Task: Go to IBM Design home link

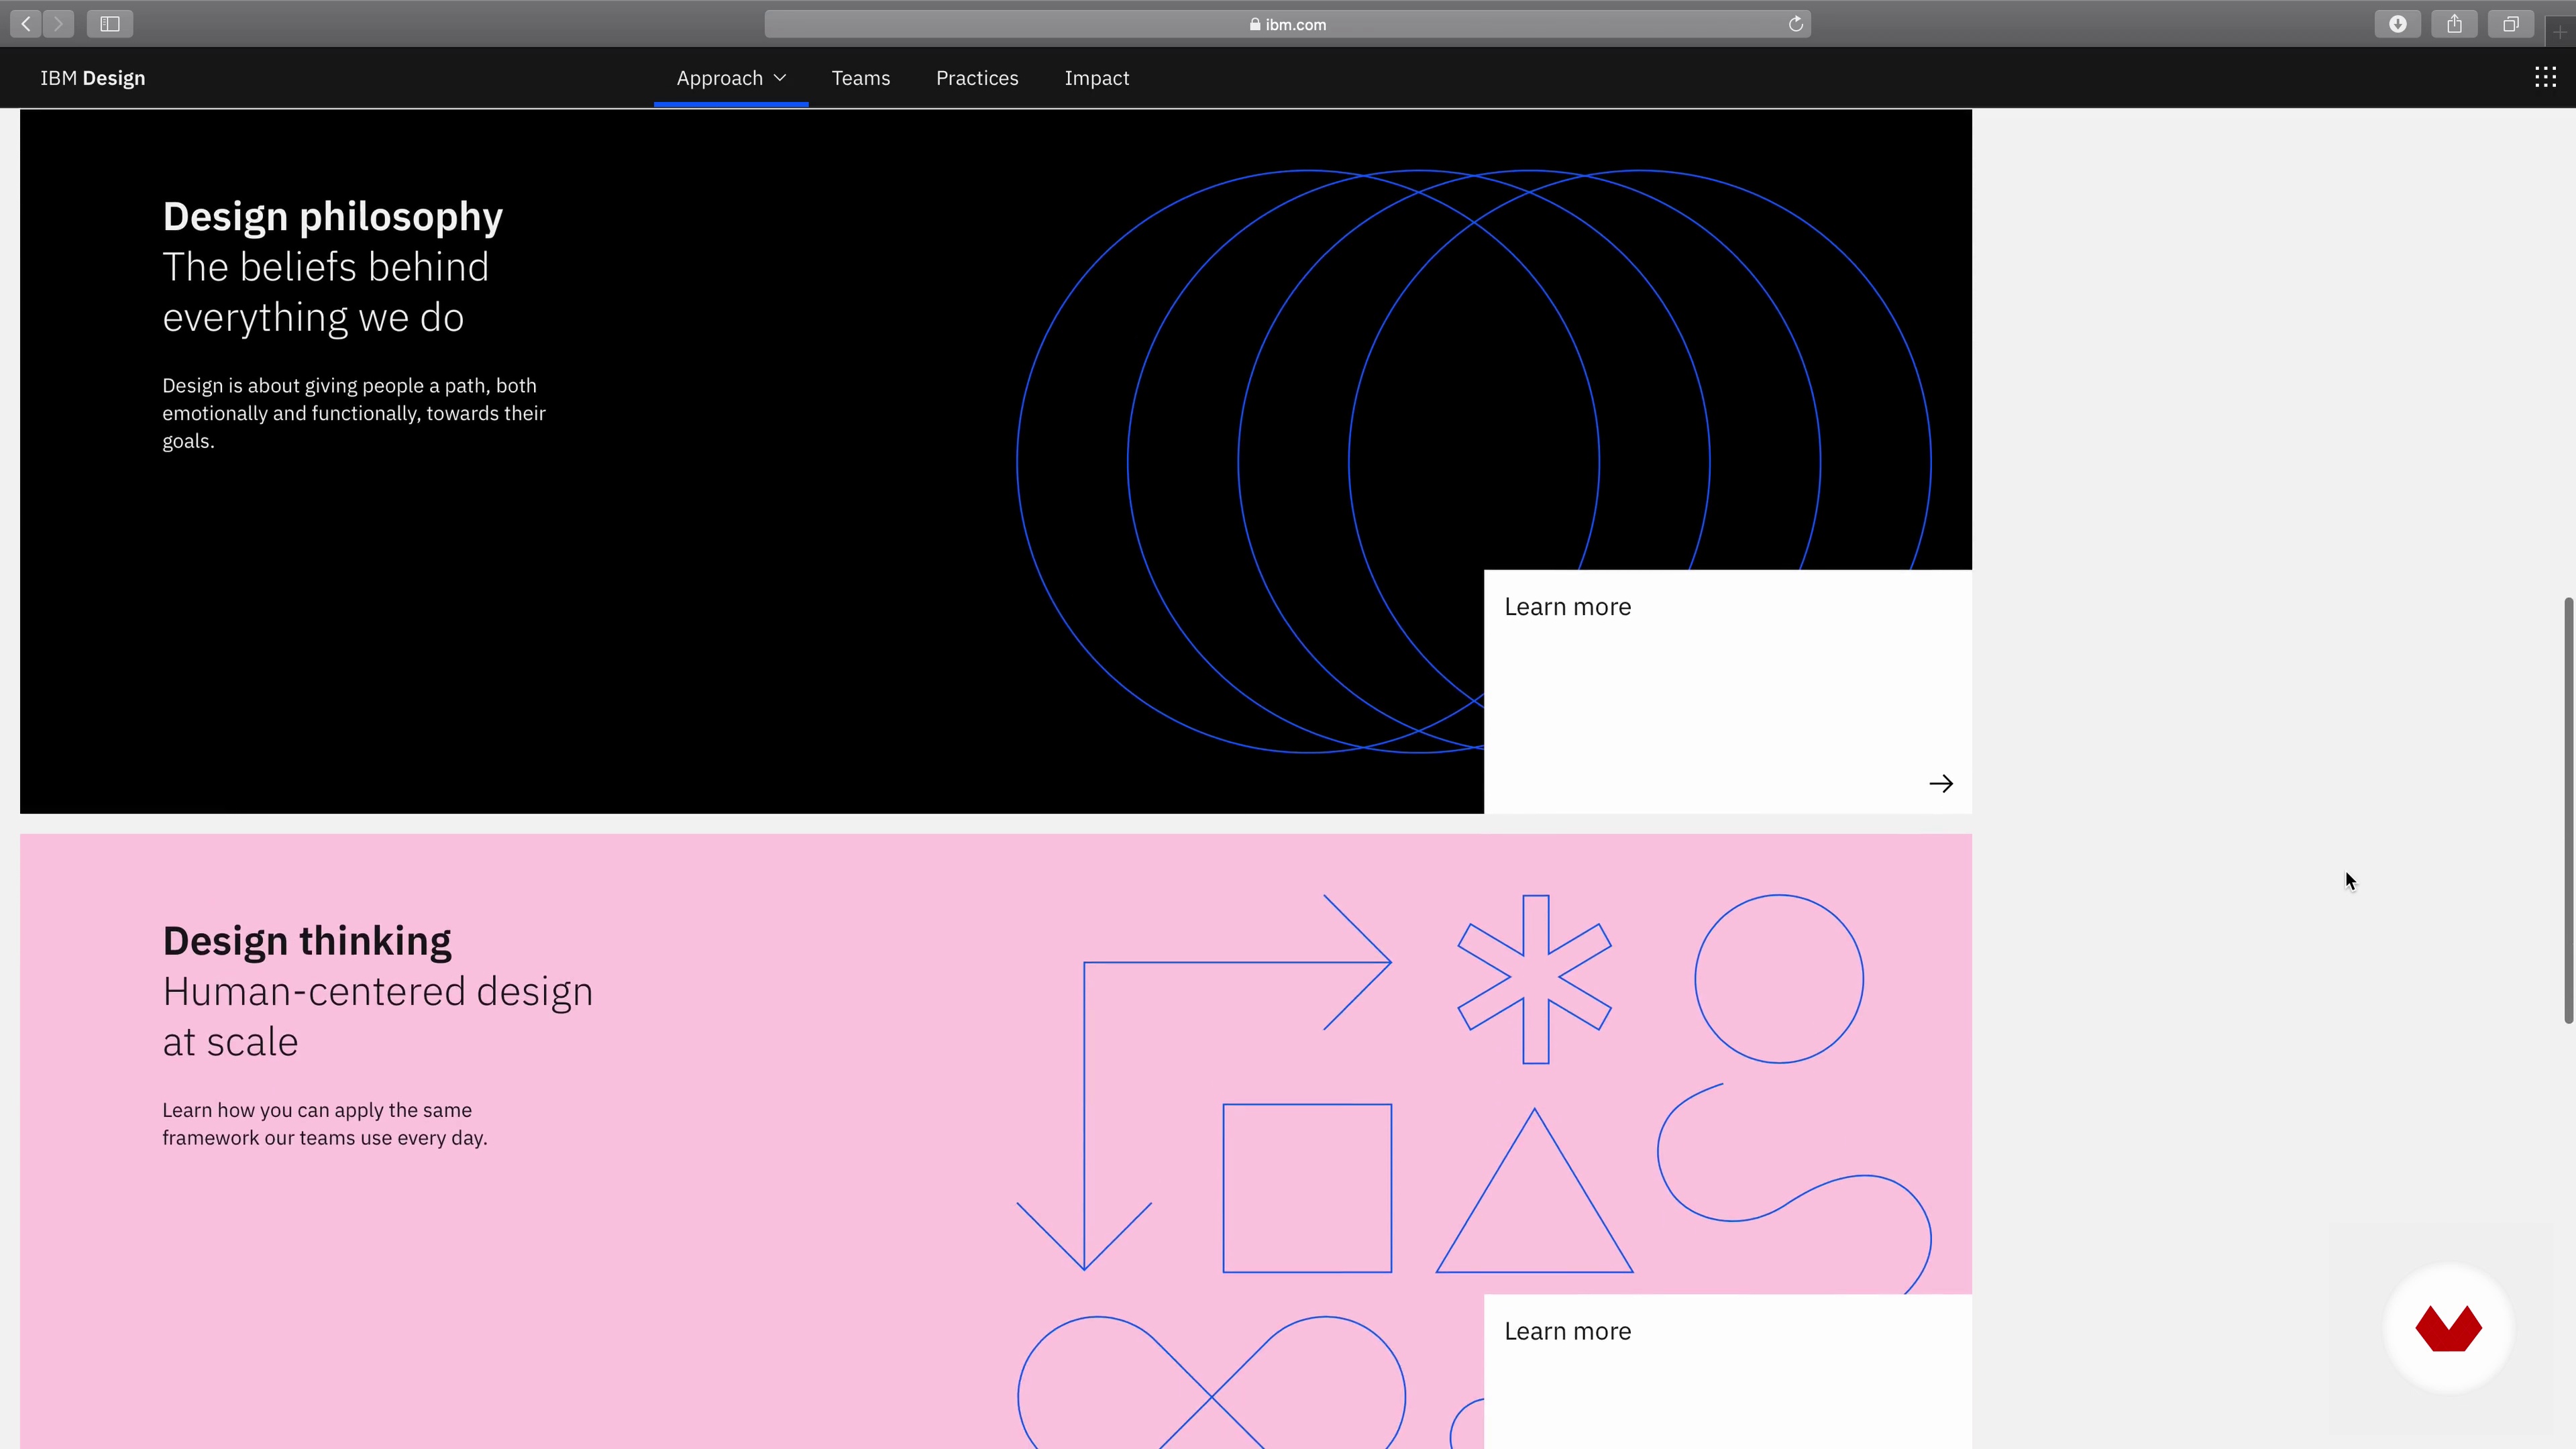Action: (93, 78)
